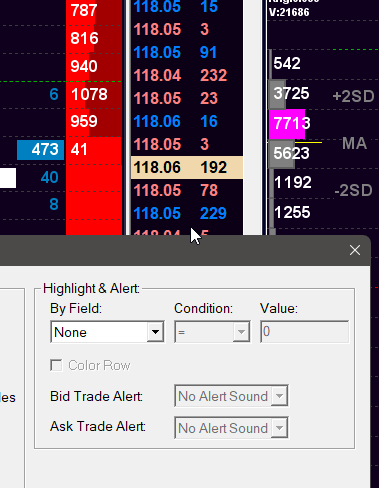Click the 41 red ask cell
Image resolution: width=379 pixels, height=488 pixels.
click(94, 150)
